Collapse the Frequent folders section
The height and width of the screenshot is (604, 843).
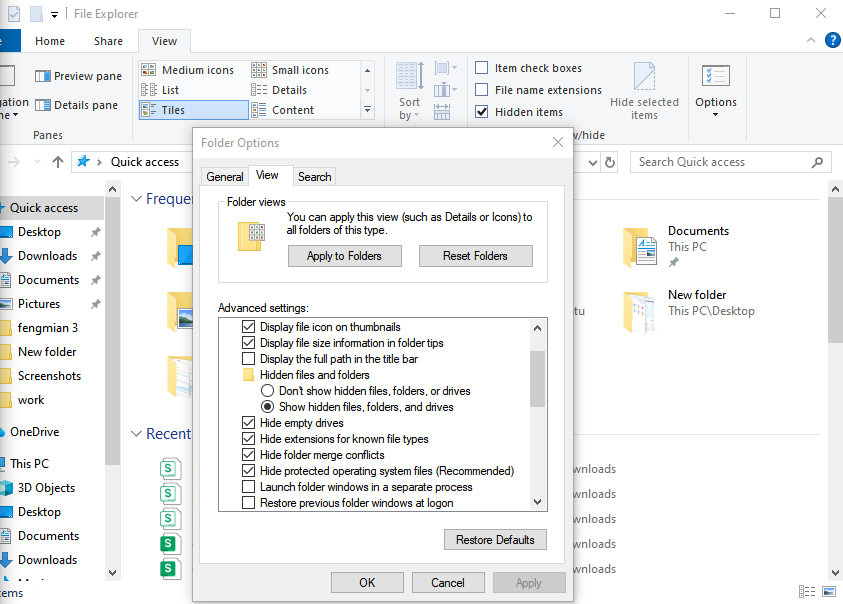pos(136,198)
